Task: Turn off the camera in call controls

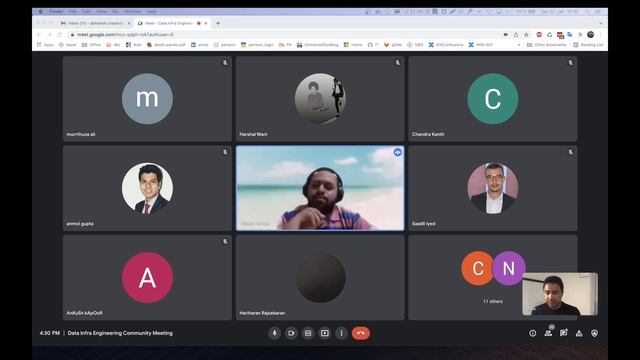Action: tap(291, 333)
